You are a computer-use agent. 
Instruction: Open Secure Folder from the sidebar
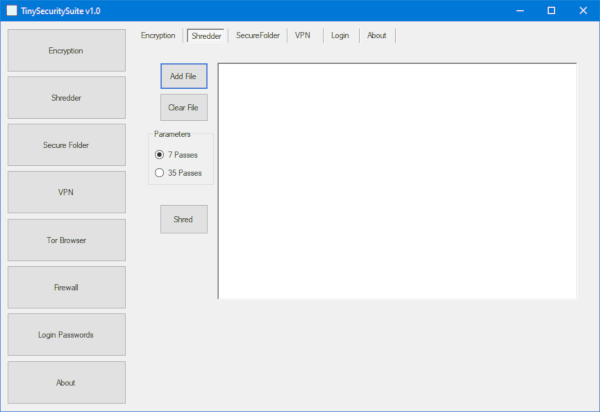point(67,145)
